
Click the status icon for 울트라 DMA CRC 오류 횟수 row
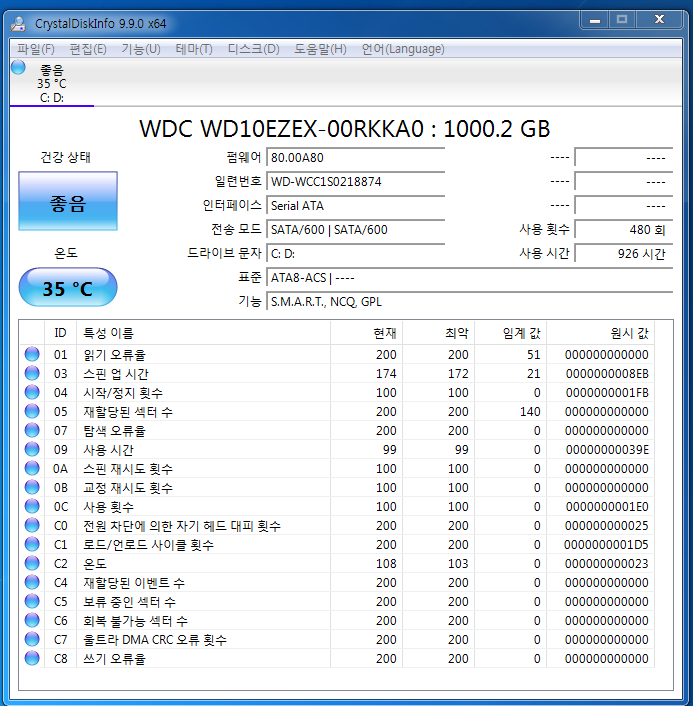pyautogui.click(x=32, y=639)
